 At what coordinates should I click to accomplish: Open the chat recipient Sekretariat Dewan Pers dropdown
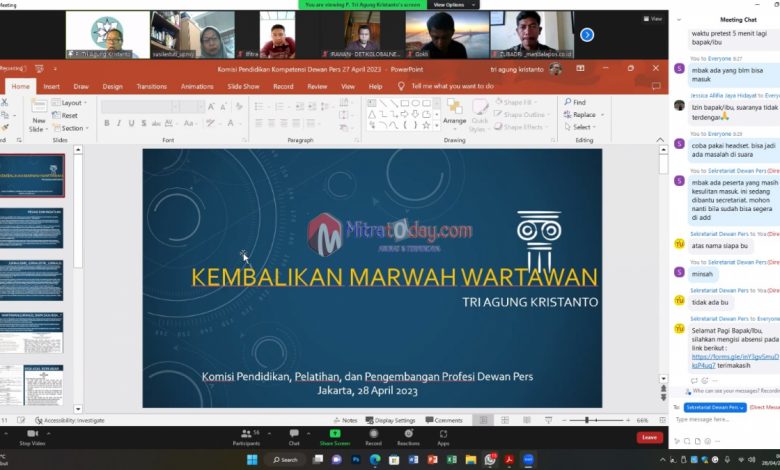(715, 407)
